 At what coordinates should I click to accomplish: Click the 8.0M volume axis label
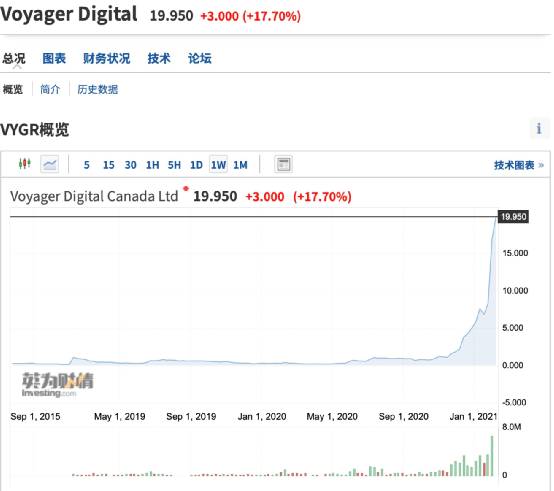[512, 427]
